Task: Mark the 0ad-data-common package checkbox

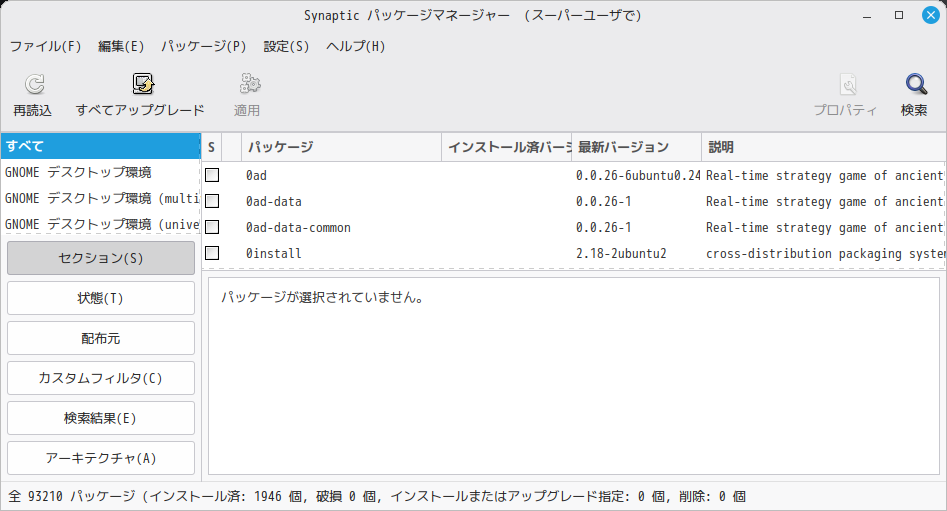Action: click(x=212, y=227)
